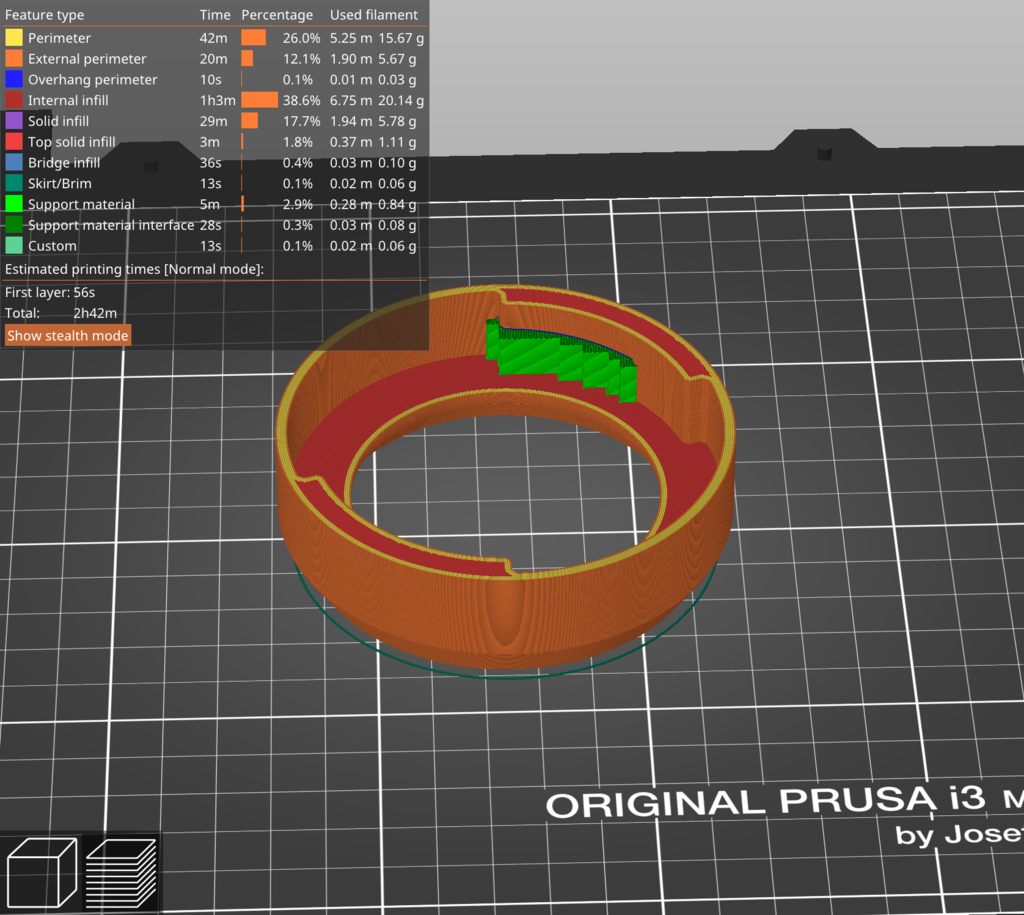
Task: Hide the Custom feature type
Action: [52, 246]
